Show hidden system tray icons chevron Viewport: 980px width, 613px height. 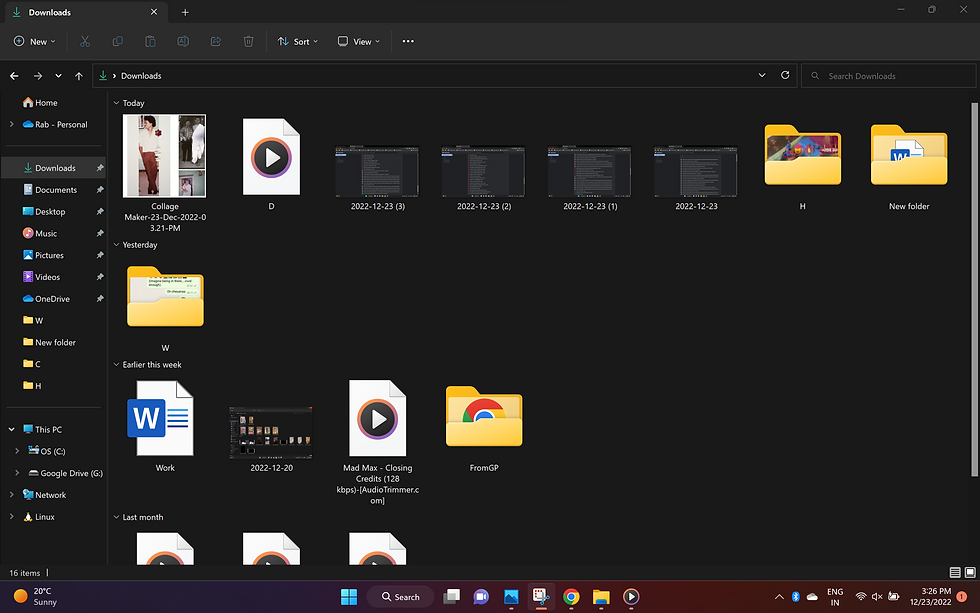779,597
